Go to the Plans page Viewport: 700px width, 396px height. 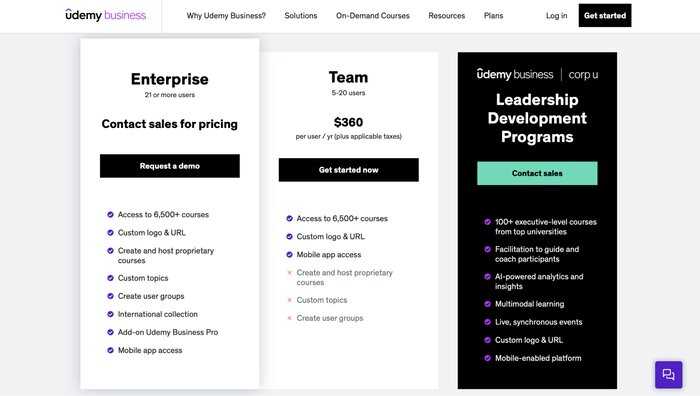pos(493,16)
